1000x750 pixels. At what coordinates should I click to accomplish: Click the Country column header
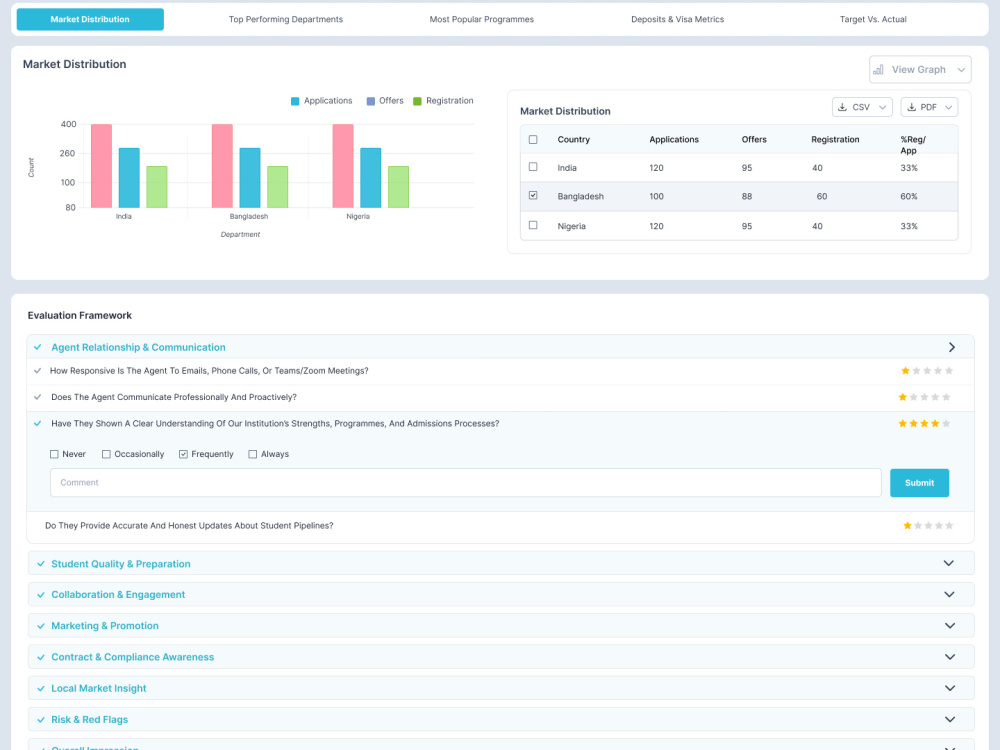[x=573, y=140]
